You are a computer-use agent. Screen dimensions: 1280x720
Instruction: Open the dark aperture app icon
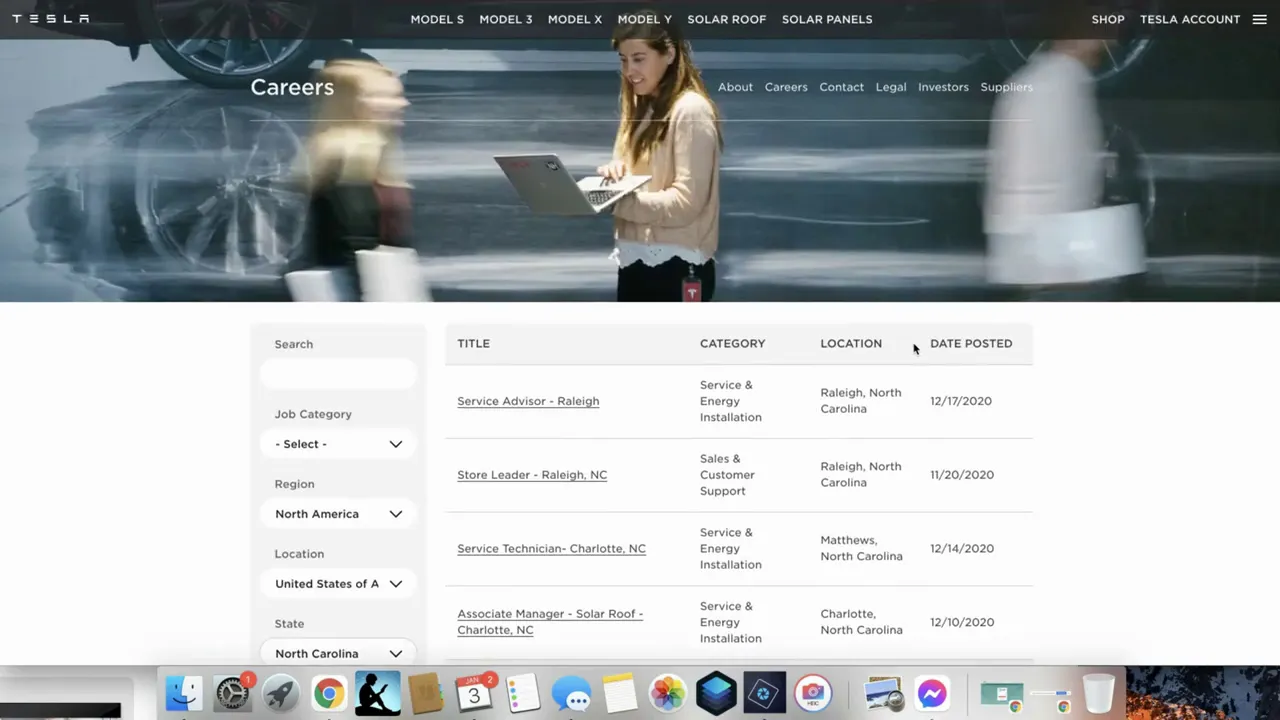[x=765, y=693]
